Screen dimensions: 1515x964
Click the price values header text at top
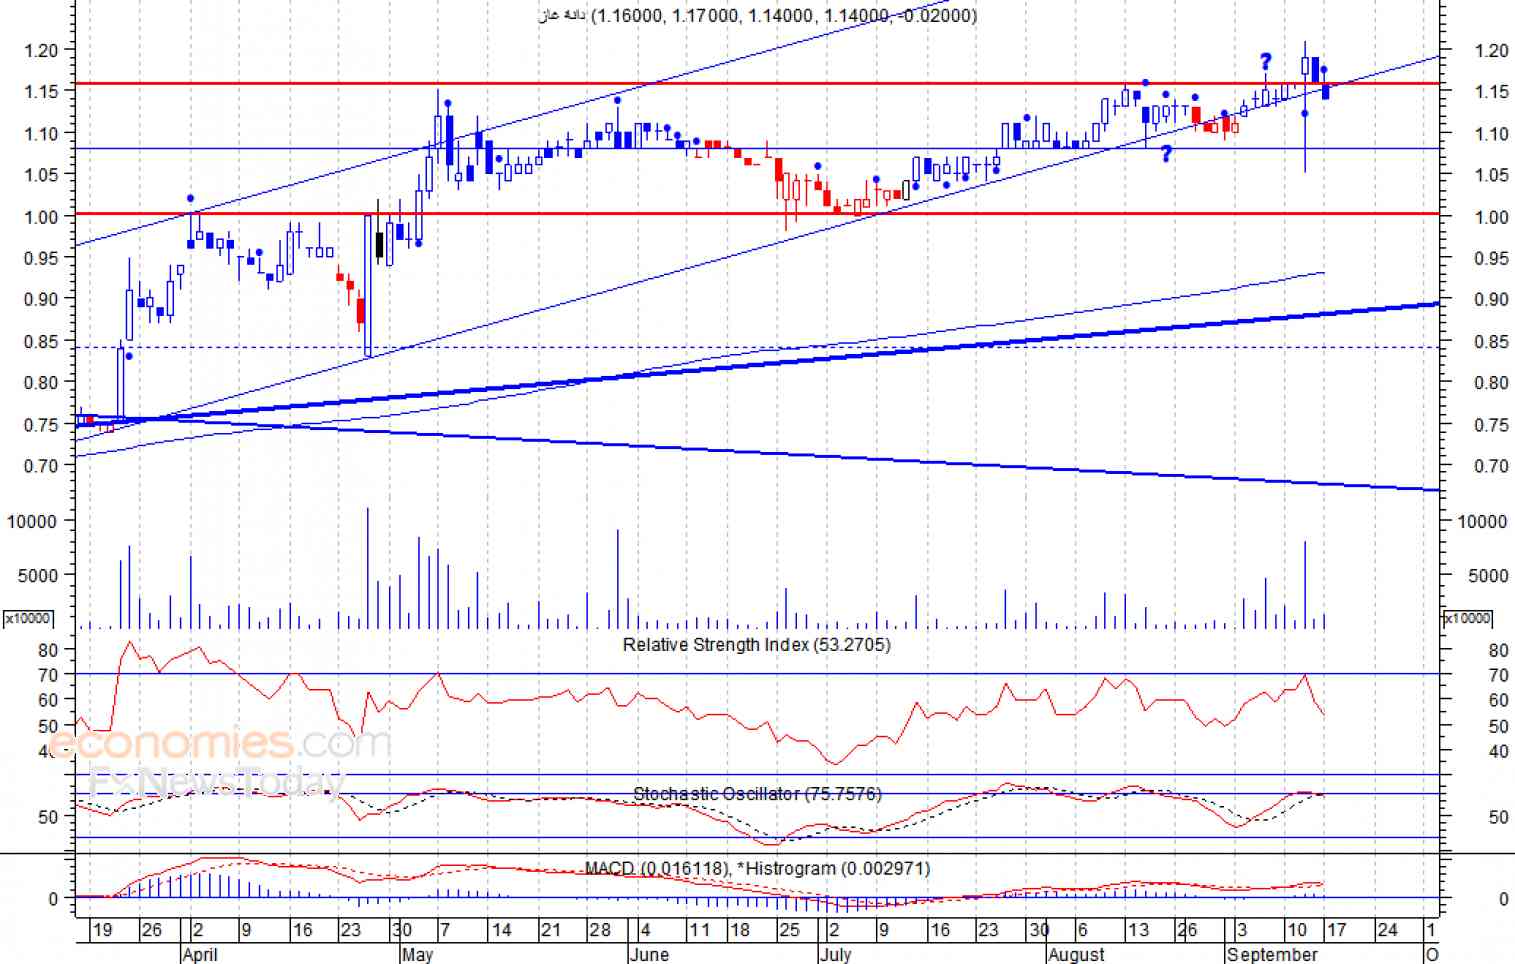[757, 15]
